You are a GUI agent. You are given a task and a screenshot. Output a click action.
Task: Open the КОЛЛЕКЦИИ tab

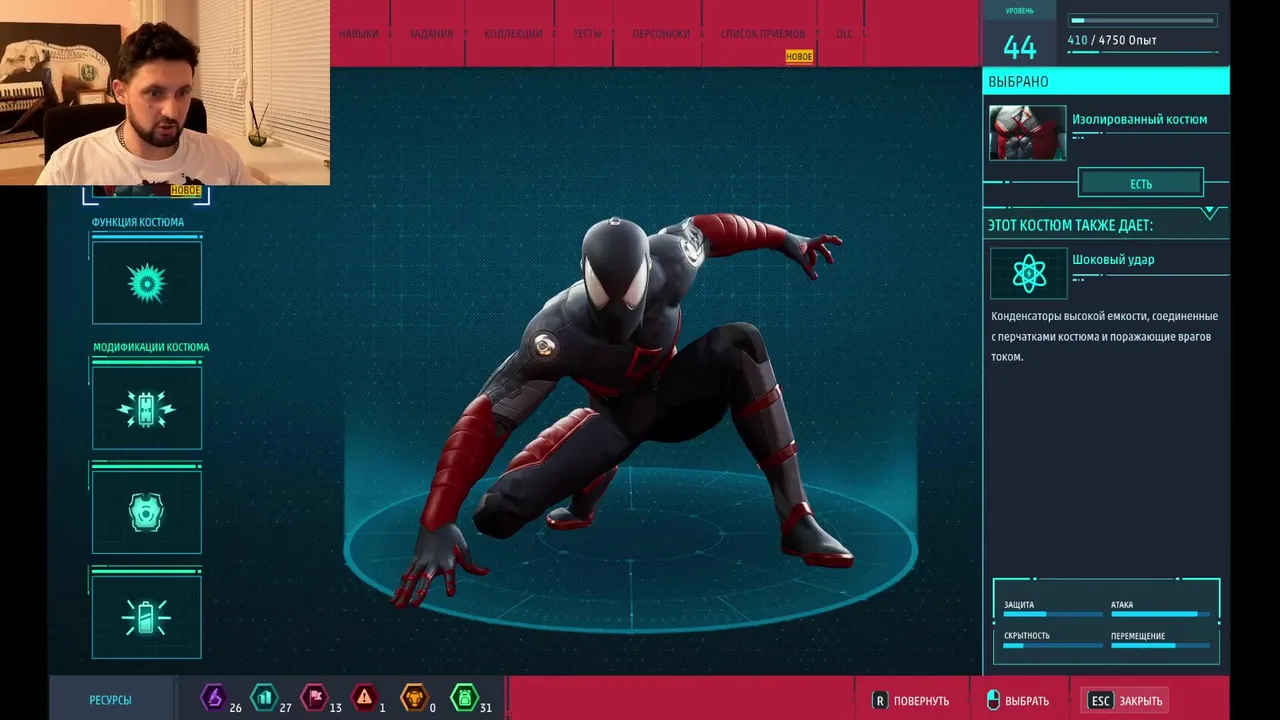tap(513, 34)
